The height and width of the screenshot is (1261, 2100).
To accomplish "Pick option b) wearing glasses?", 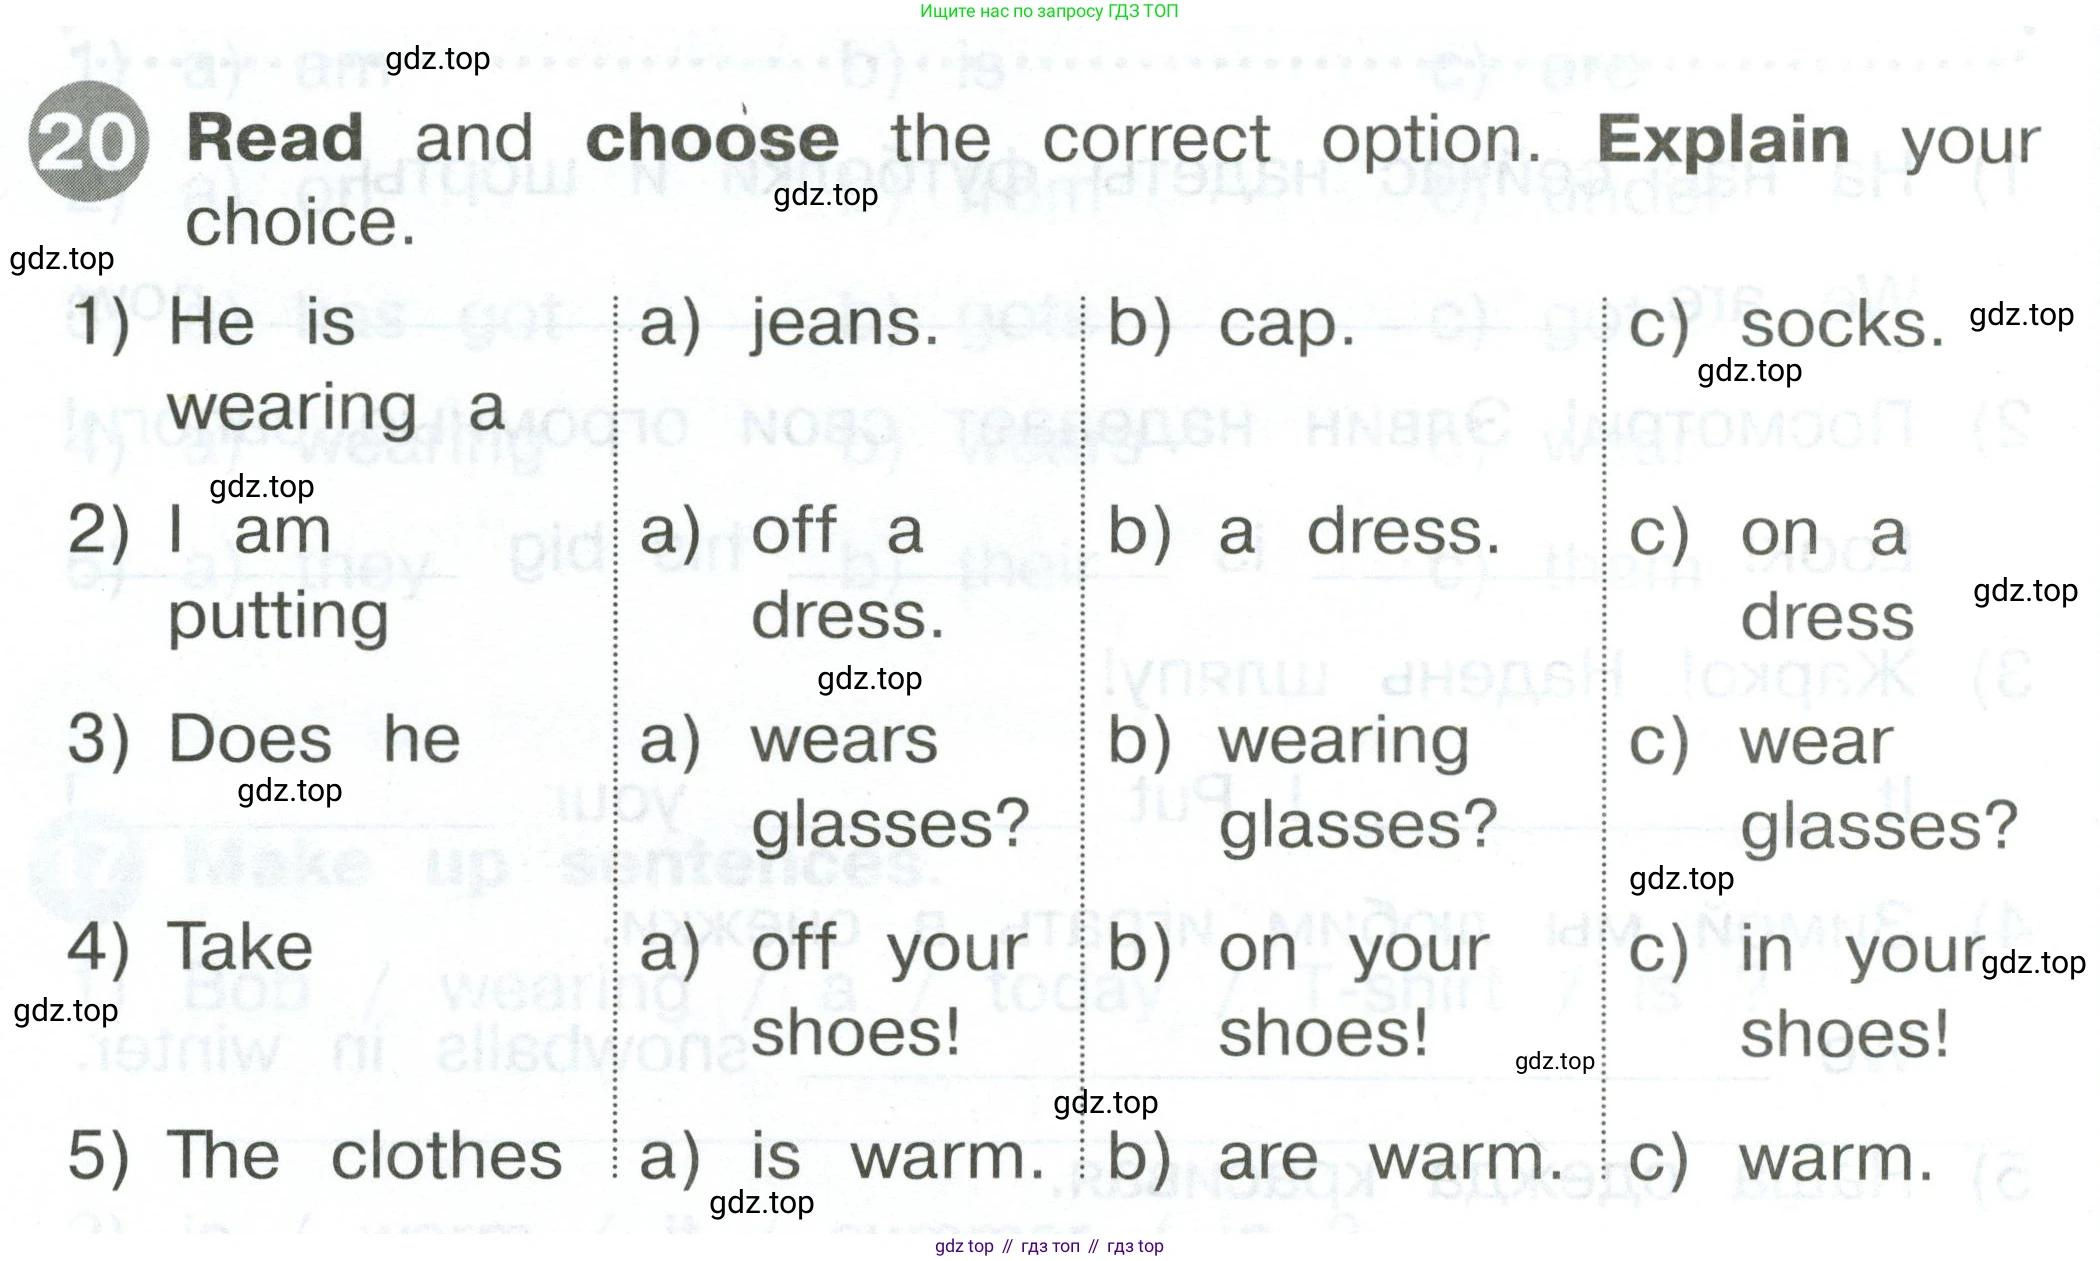I will 1303,783.
